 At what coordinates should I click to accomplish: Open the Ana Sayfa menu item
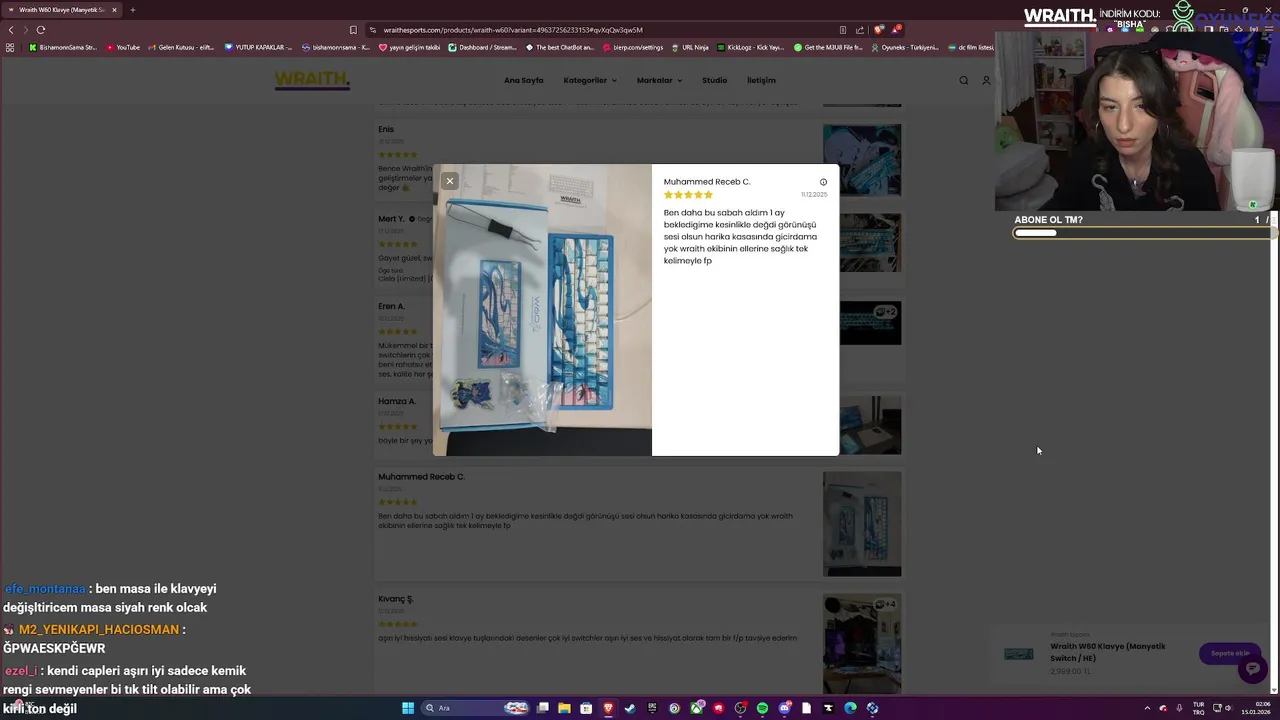click(524, 80)
